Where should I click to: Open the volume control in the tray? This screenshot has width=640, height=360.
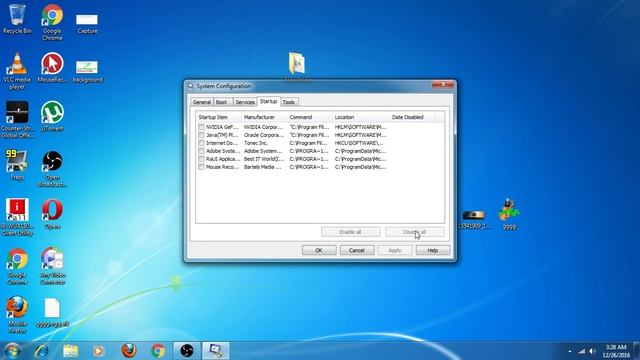(x=592, y=351)
